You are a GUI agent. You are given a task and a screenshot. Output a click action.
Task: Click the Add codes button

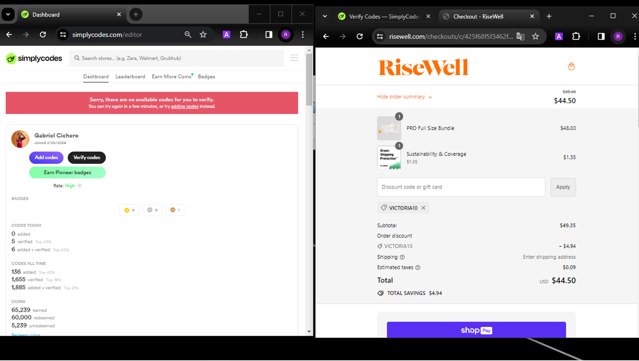[x=46, y=157]
